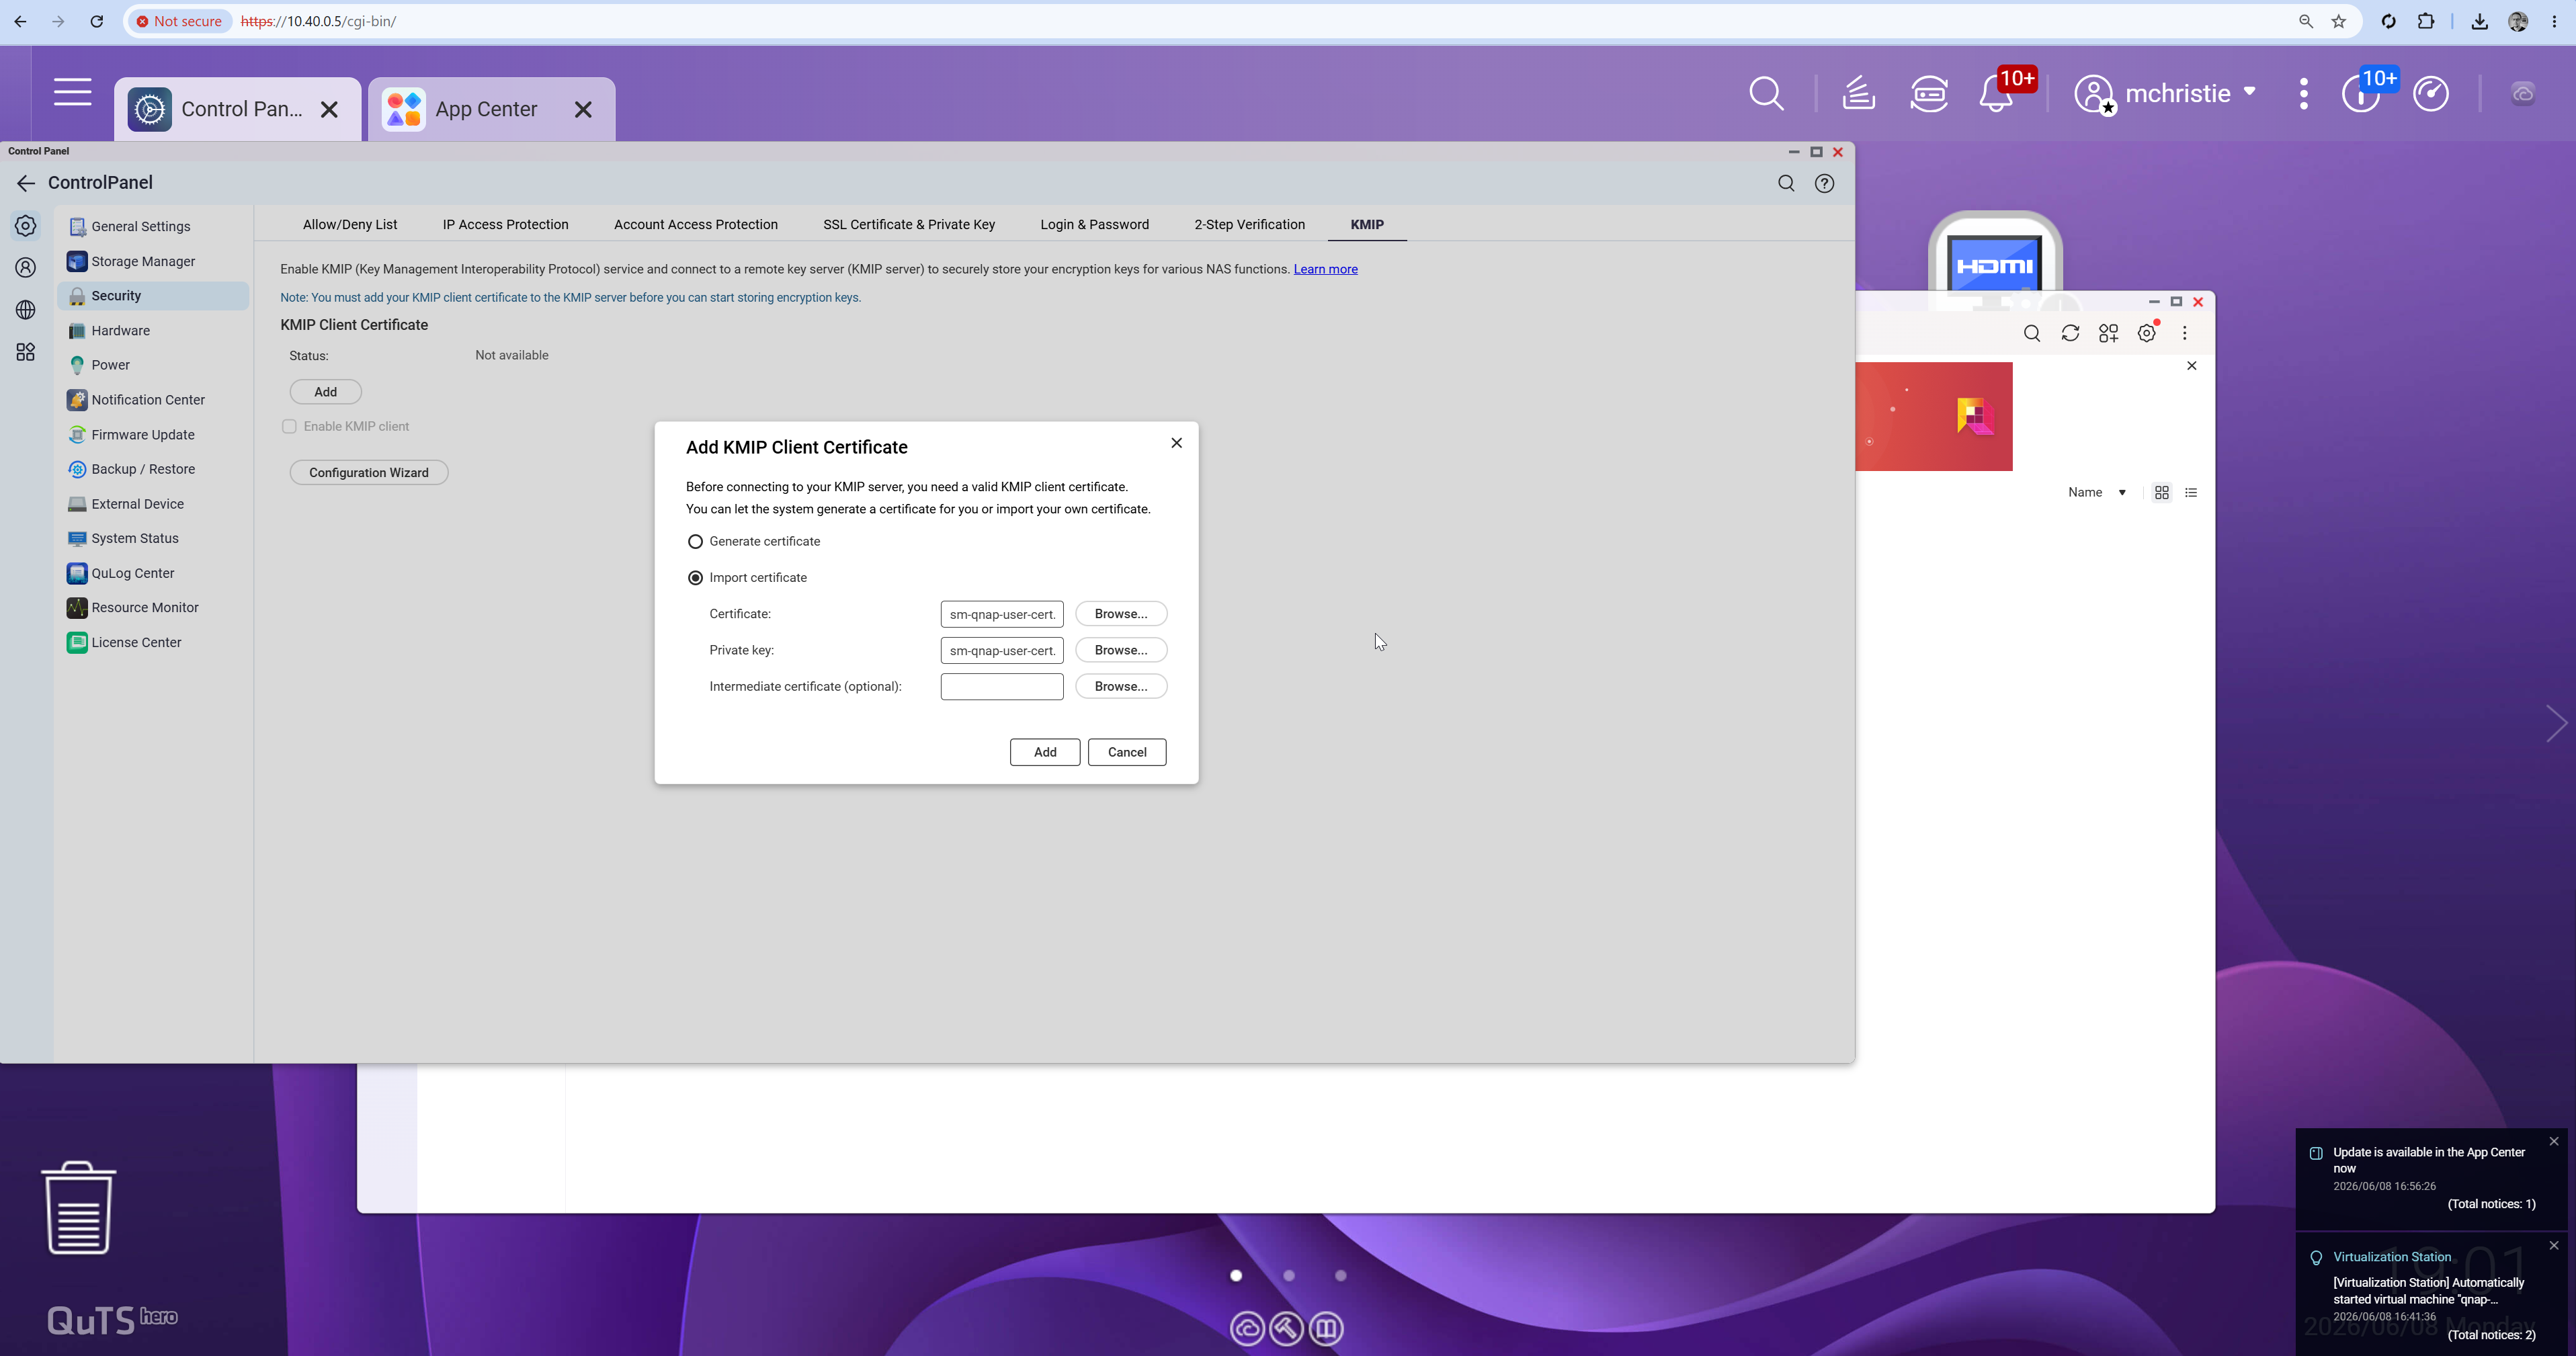Close Add KMIP Client Certificate dialog X
Image resolution: width=2576 pixels, height=1356 pixels.
1176,443
